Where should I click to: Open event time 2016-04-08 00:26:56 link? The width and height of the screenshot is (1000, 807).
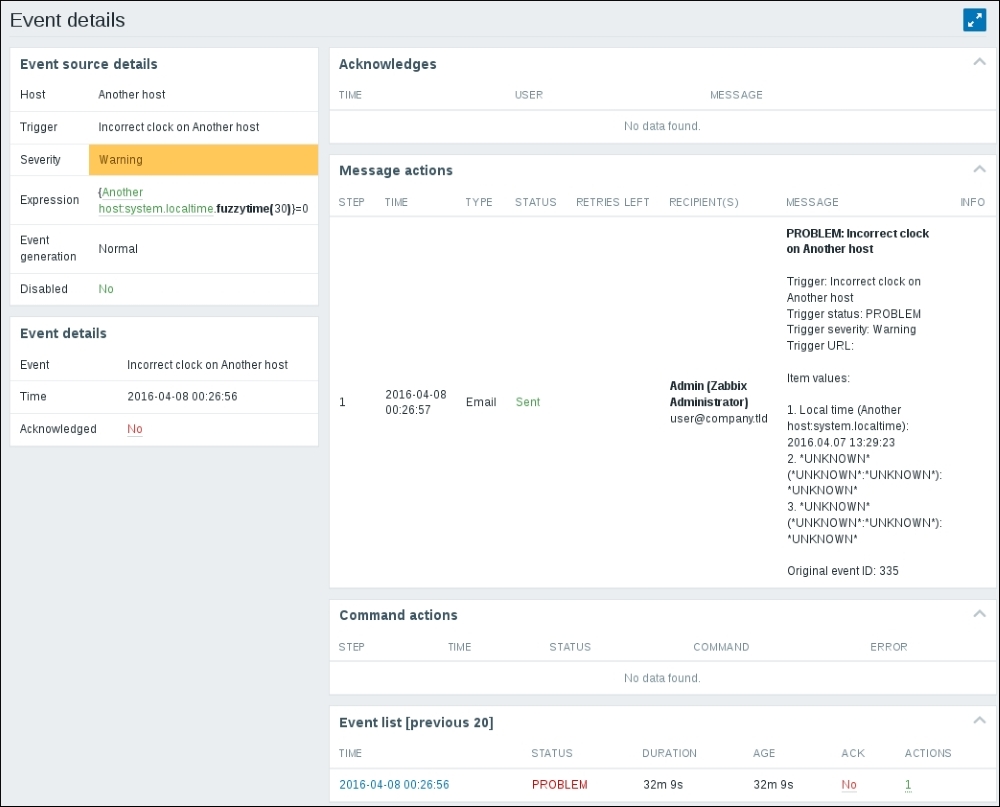click(394, 785)
